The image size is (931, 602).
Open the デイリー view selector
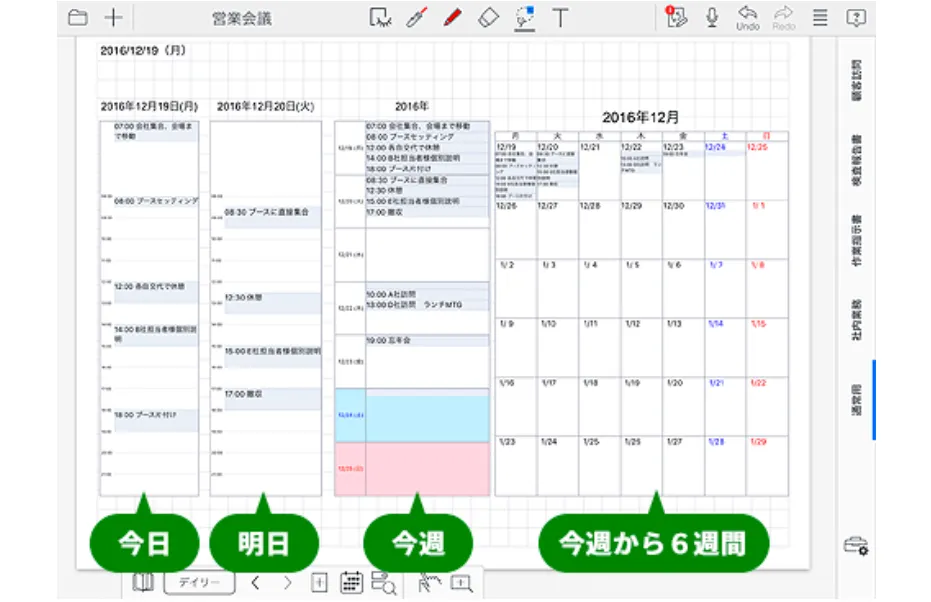[201, 583]
